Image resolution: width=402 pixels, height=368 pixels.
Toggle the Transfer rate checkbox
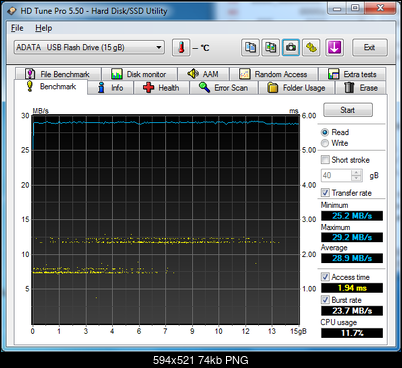325,193
